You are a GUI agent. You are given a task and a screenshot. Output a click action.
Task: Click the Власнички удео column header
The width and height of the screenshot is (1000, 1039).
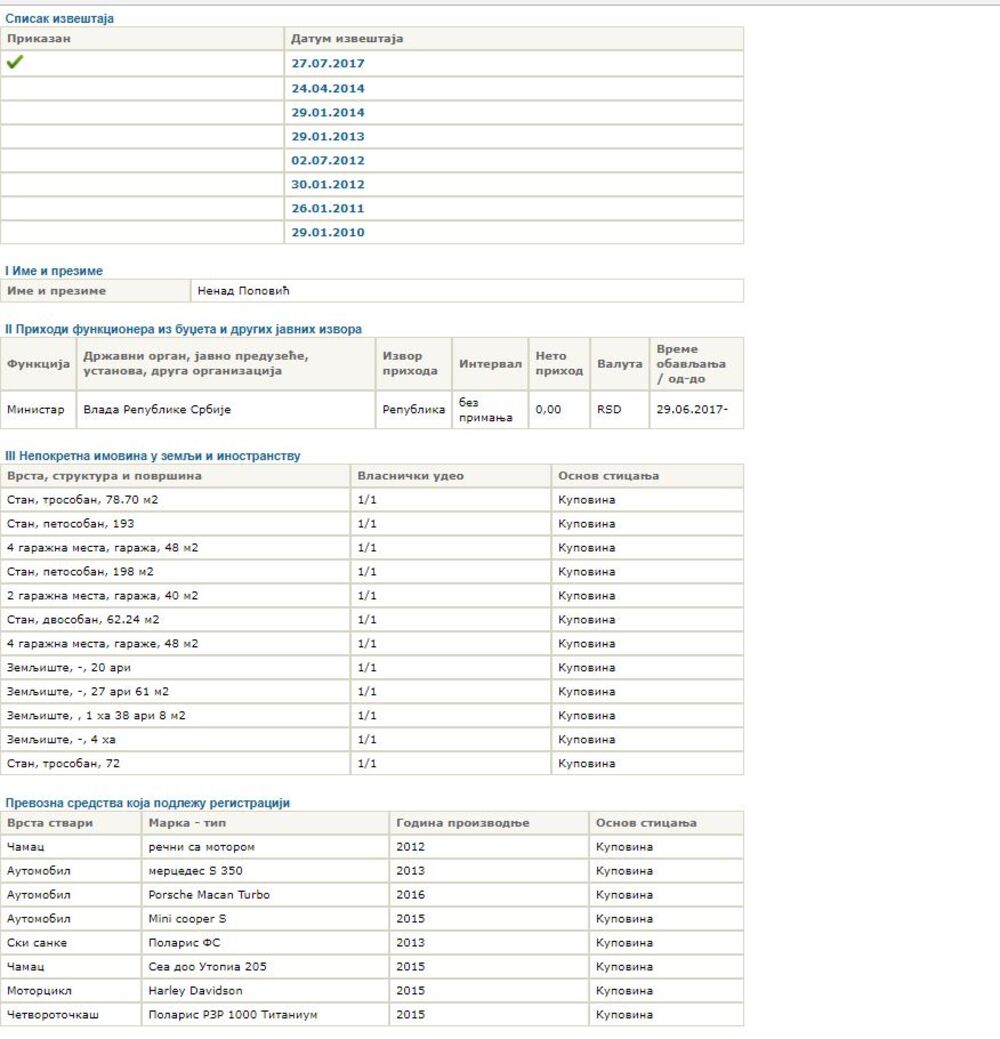[x=410, y=475]
